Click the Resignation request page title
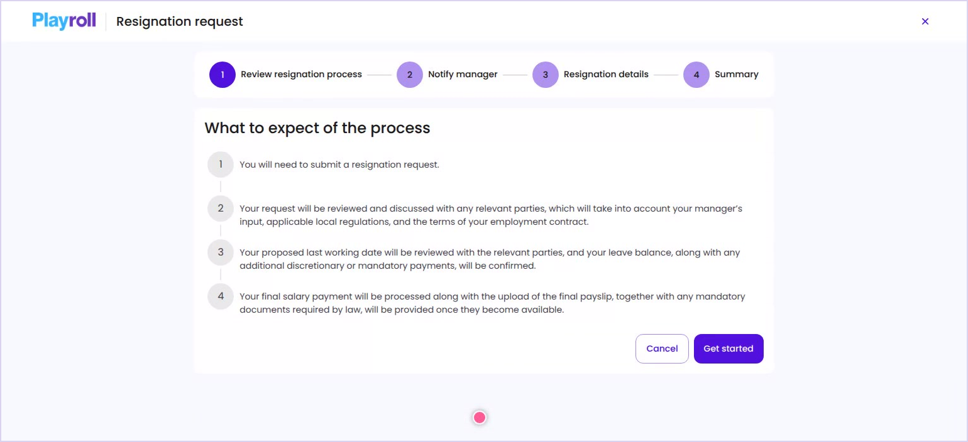 coord(180,22)
